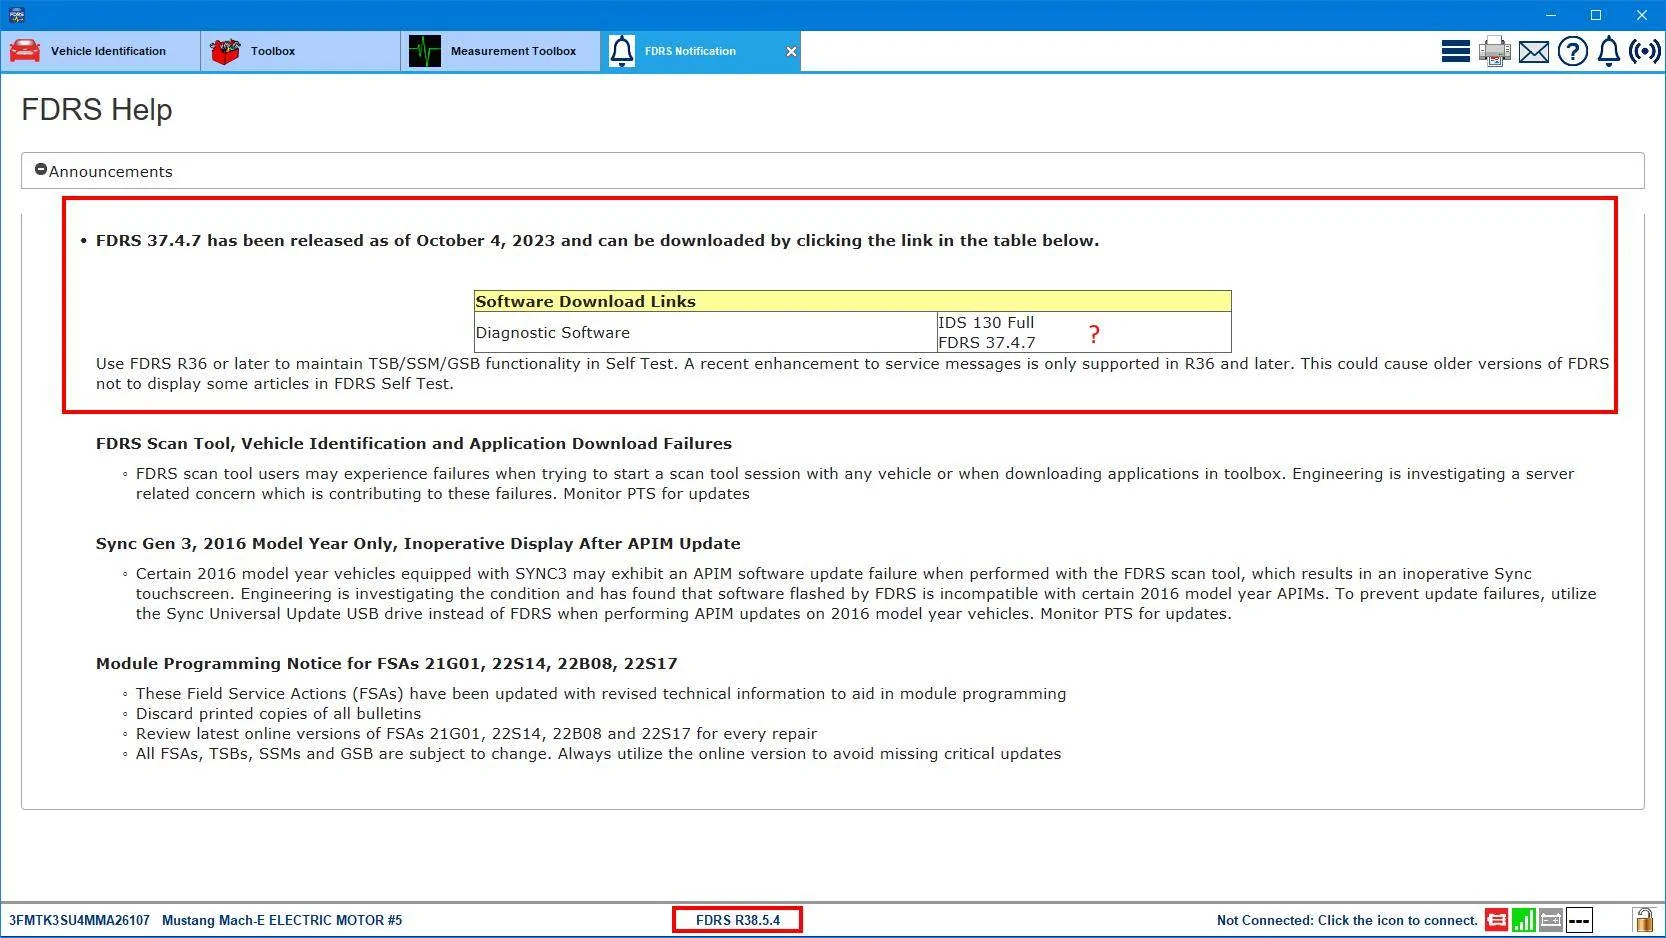Click the envelope mail icon
The height and width of the screenshot is (938, 1666).
click(1534, 51)
